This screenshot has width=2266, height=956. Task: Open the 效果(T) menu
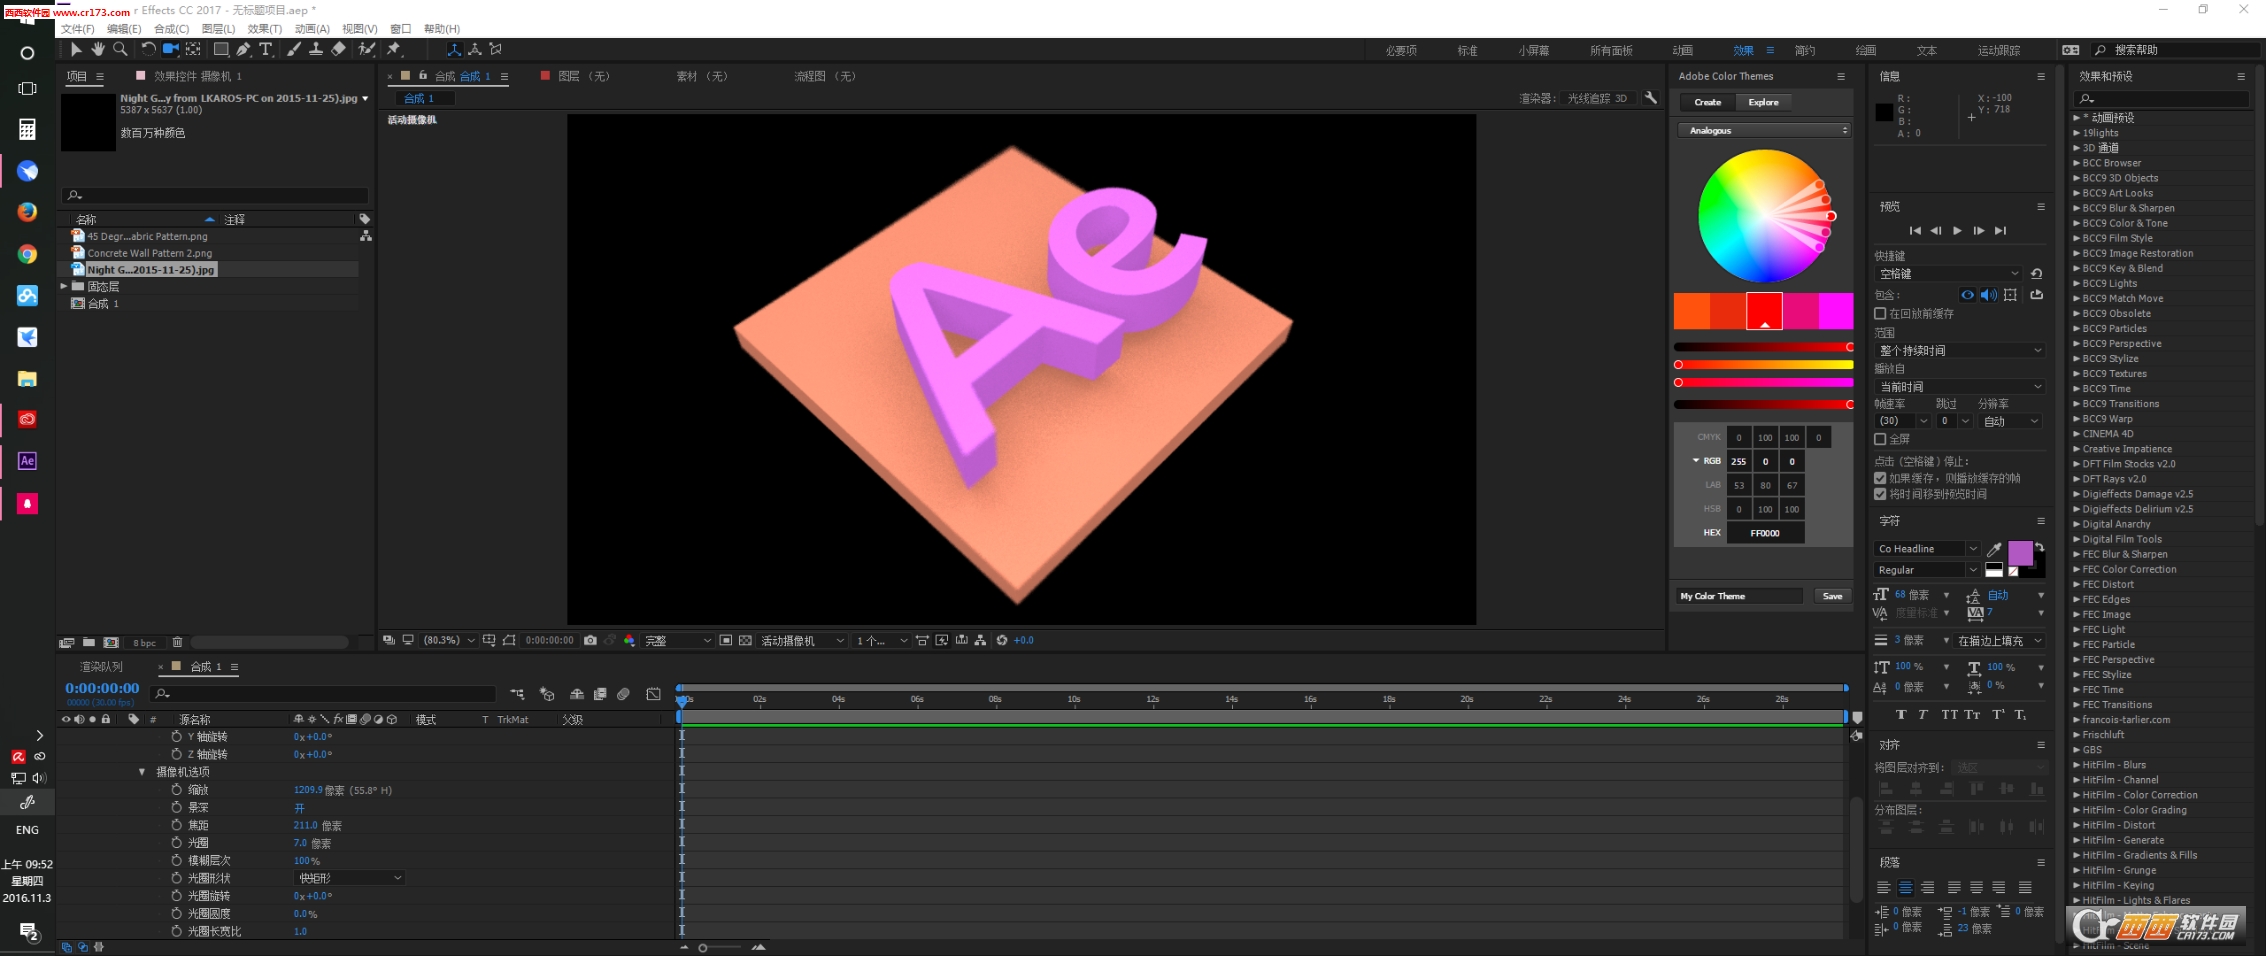(x=265, y=29)
